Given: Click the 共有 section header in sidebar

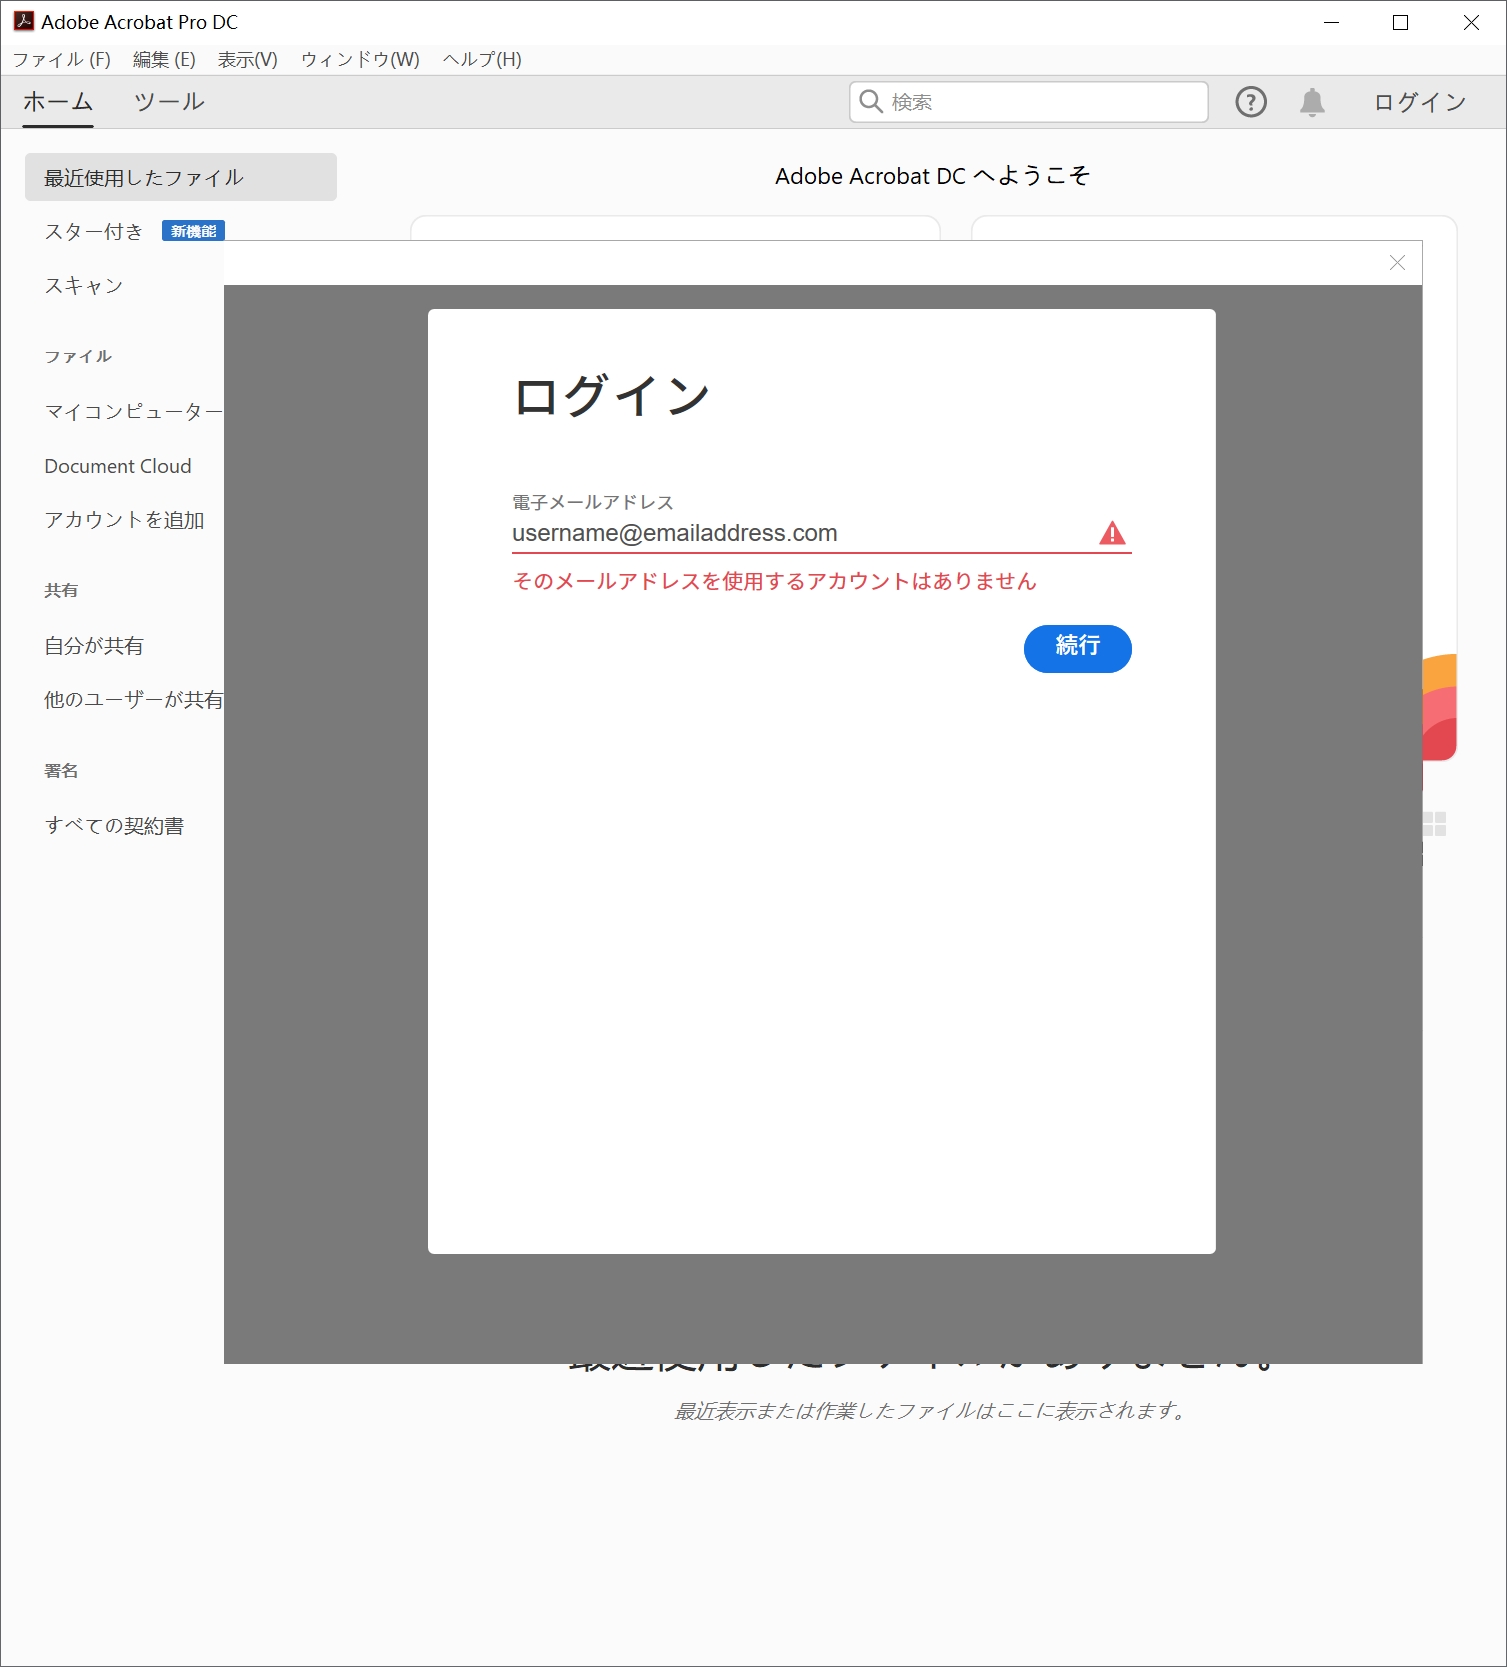Looking at the screenshot, I should coord(61,591).
